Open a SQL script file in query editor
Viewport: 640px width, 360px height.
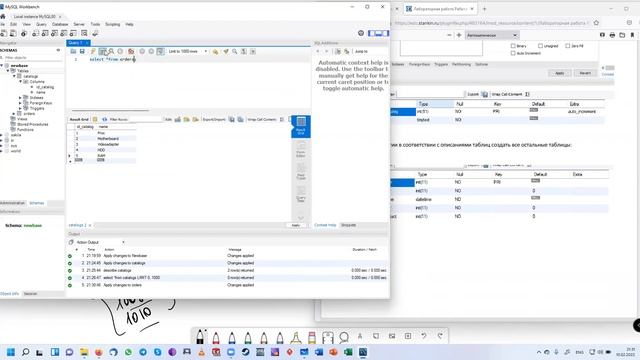(73, 51)
